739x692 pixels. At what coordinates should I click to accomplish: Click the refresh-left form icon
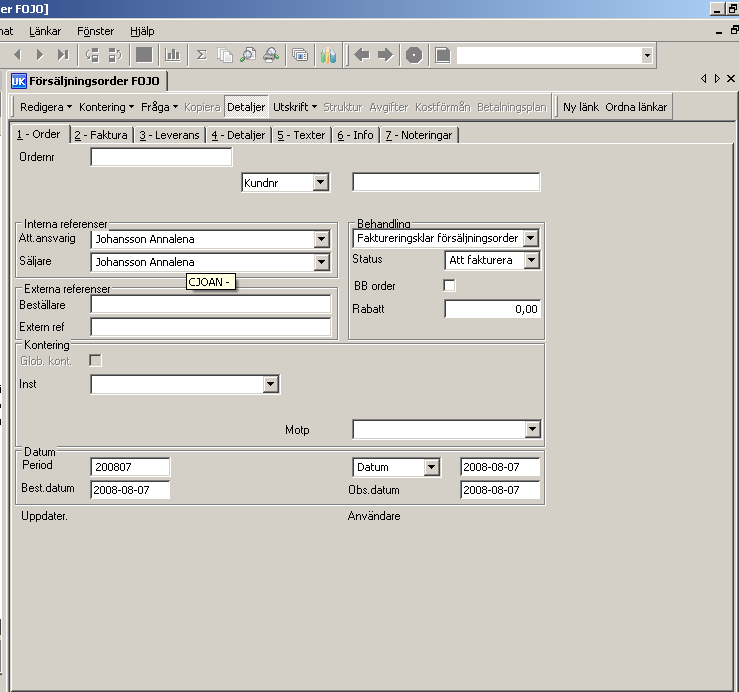tap(92, 55)
